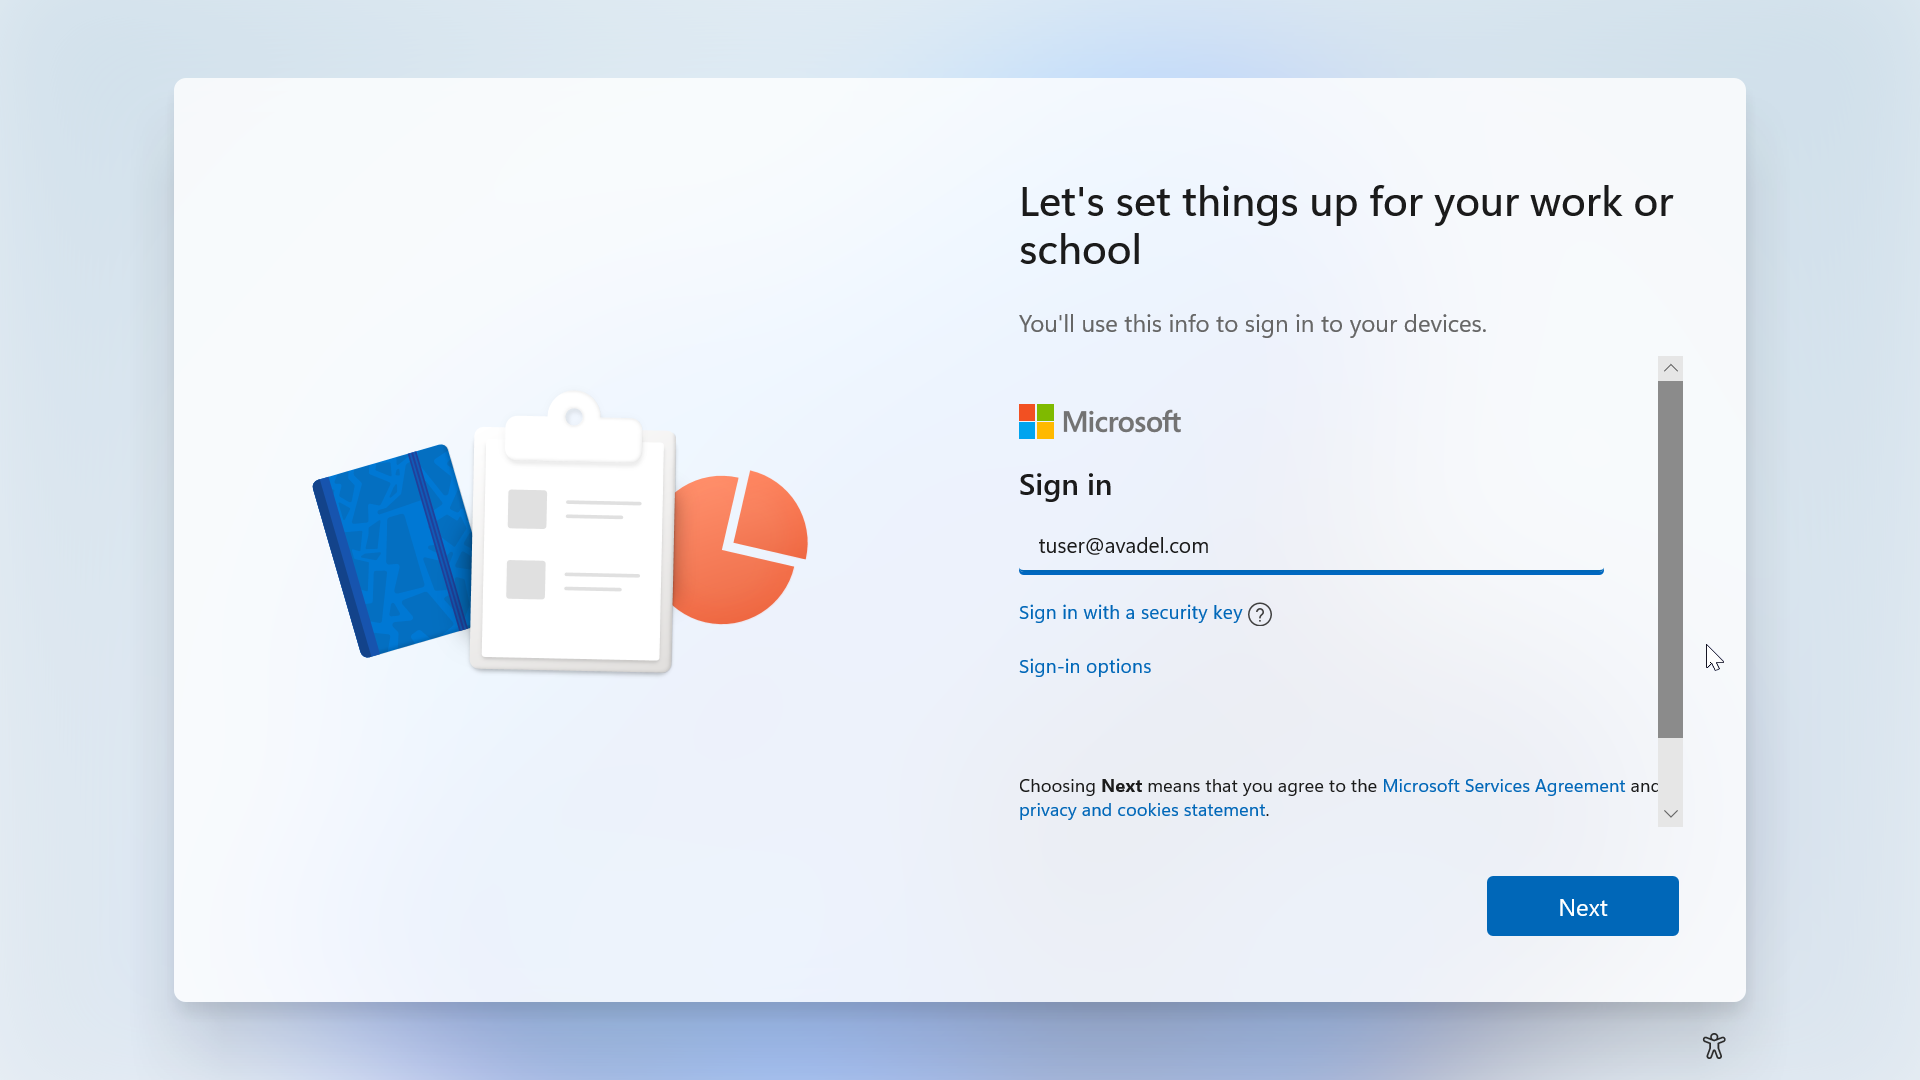Click the 'Sign in' heading text

click(1065, 485)
